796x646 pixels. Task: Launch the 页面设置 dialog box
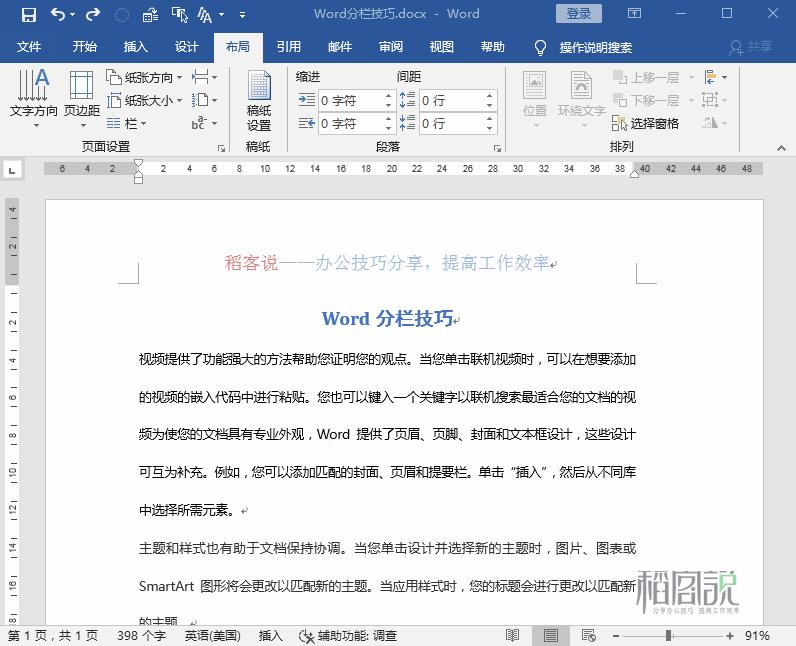pos(221,148)
